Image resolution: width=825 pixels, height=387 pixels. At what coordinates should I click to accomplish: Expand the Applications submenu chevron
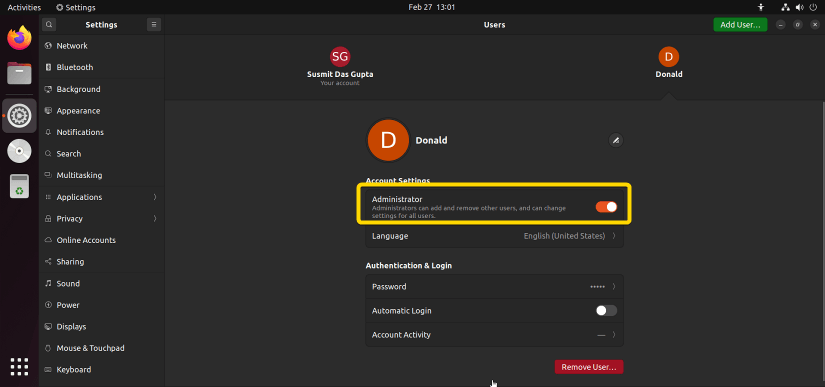(155, 197)
